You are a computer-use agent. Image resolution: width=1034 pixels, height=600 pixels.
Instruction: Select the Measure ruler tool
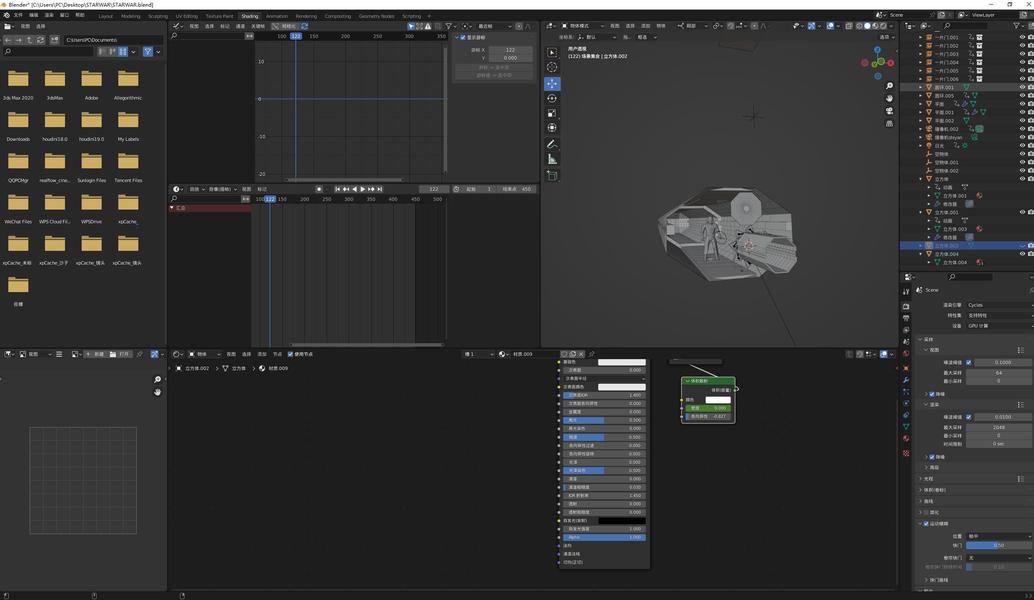[552, 159]
